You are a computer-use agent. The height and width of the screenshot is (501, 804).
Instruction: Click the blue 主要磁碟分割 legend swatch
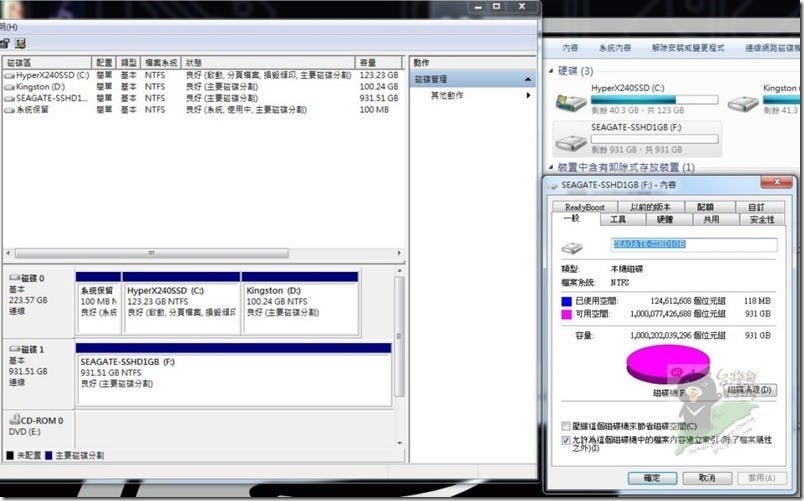pyautogui.click(x=49, y=455)
